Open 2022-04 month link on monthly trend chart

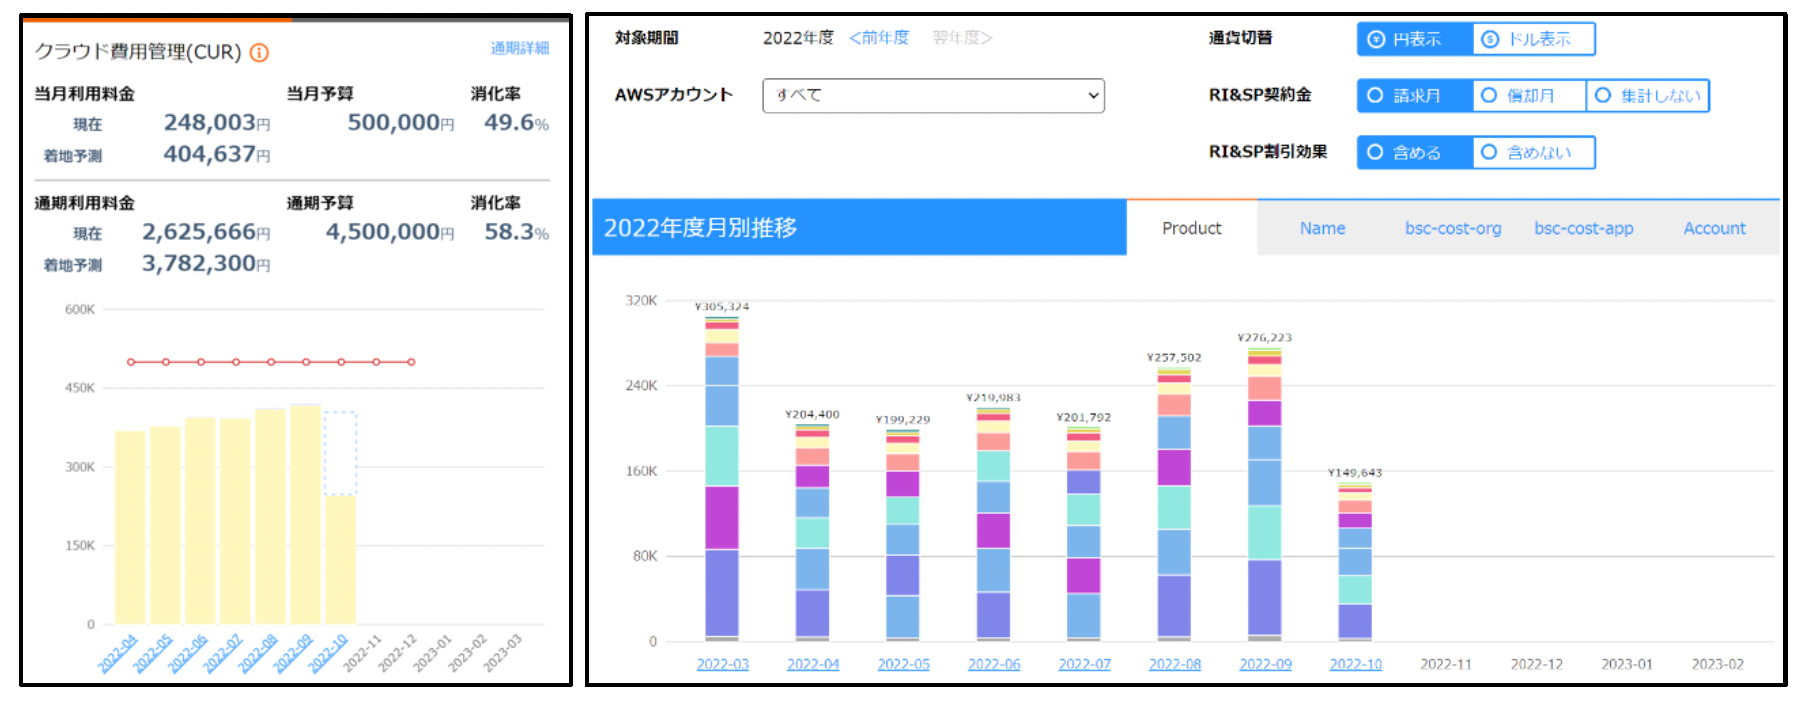[813, 664]
